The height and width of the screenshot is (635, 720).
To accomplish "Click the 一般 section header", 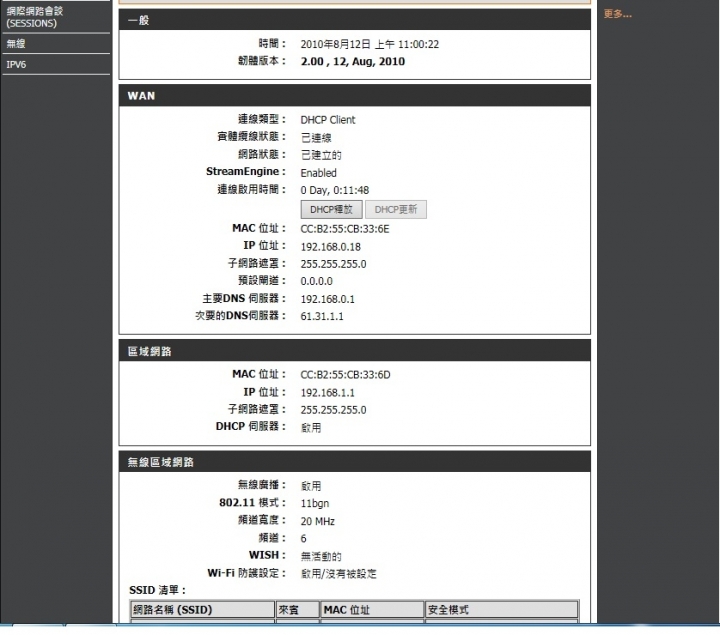I will coord(354,20).
